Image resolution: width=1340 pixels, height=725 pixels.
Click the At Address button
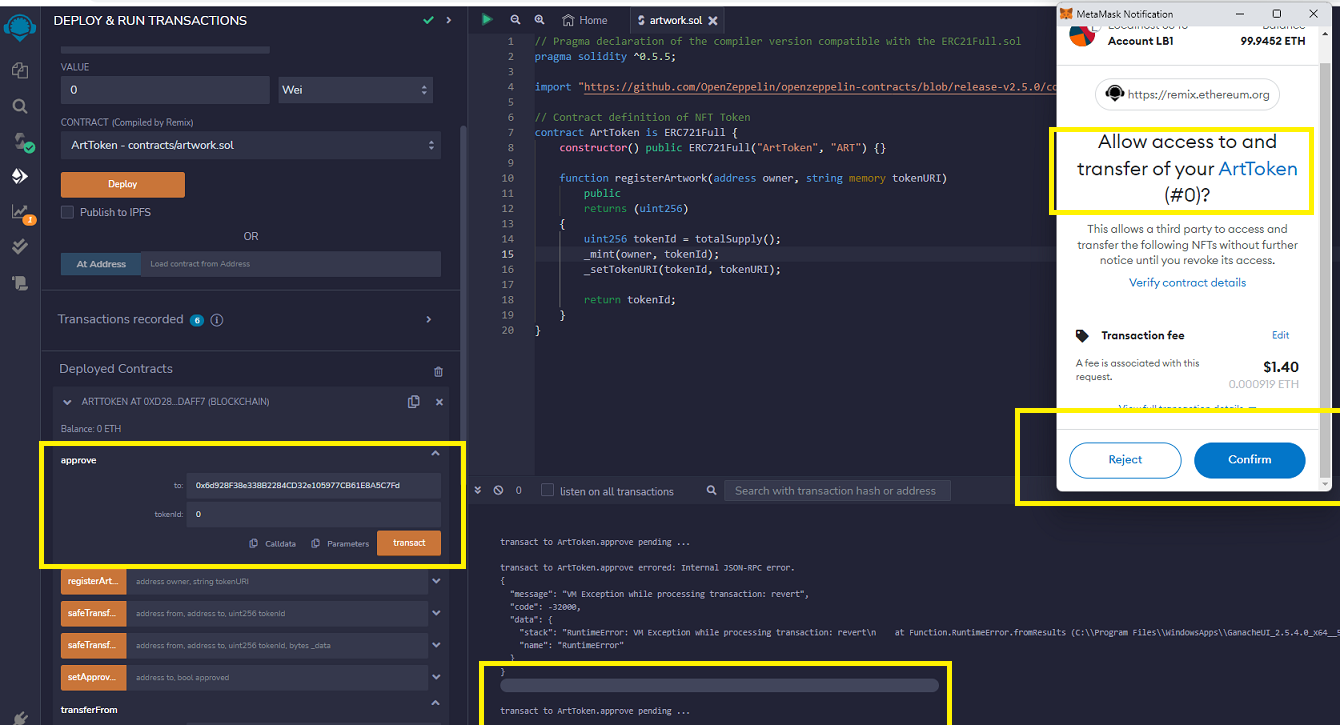pyautogui.click(x=101, y=264)
